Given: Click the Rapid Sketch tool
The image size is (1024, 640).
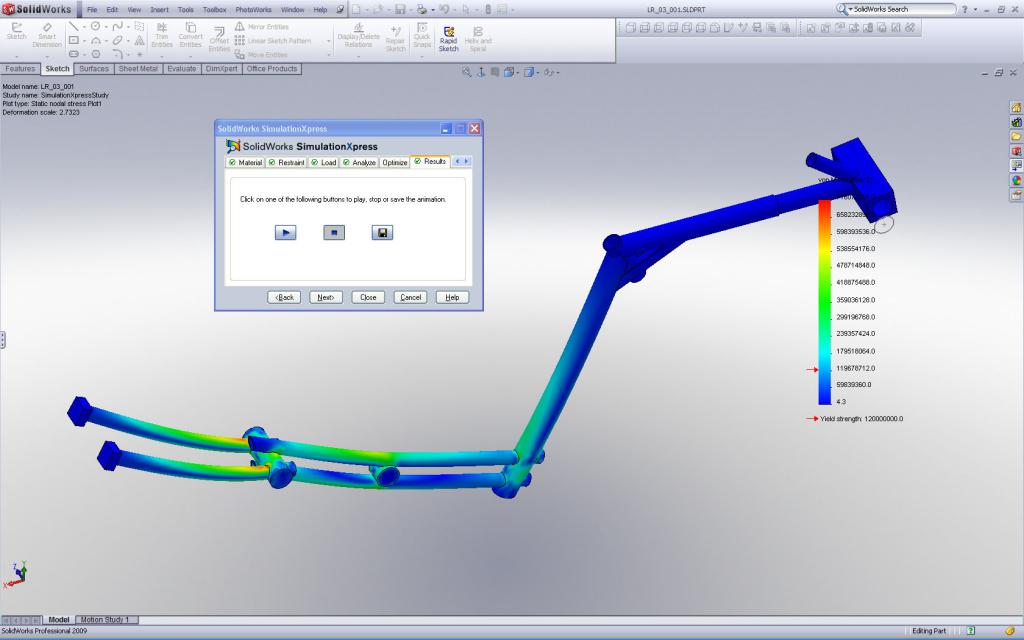Looking at the screenshot, I should pyautogui.click(x=448, y=39).
